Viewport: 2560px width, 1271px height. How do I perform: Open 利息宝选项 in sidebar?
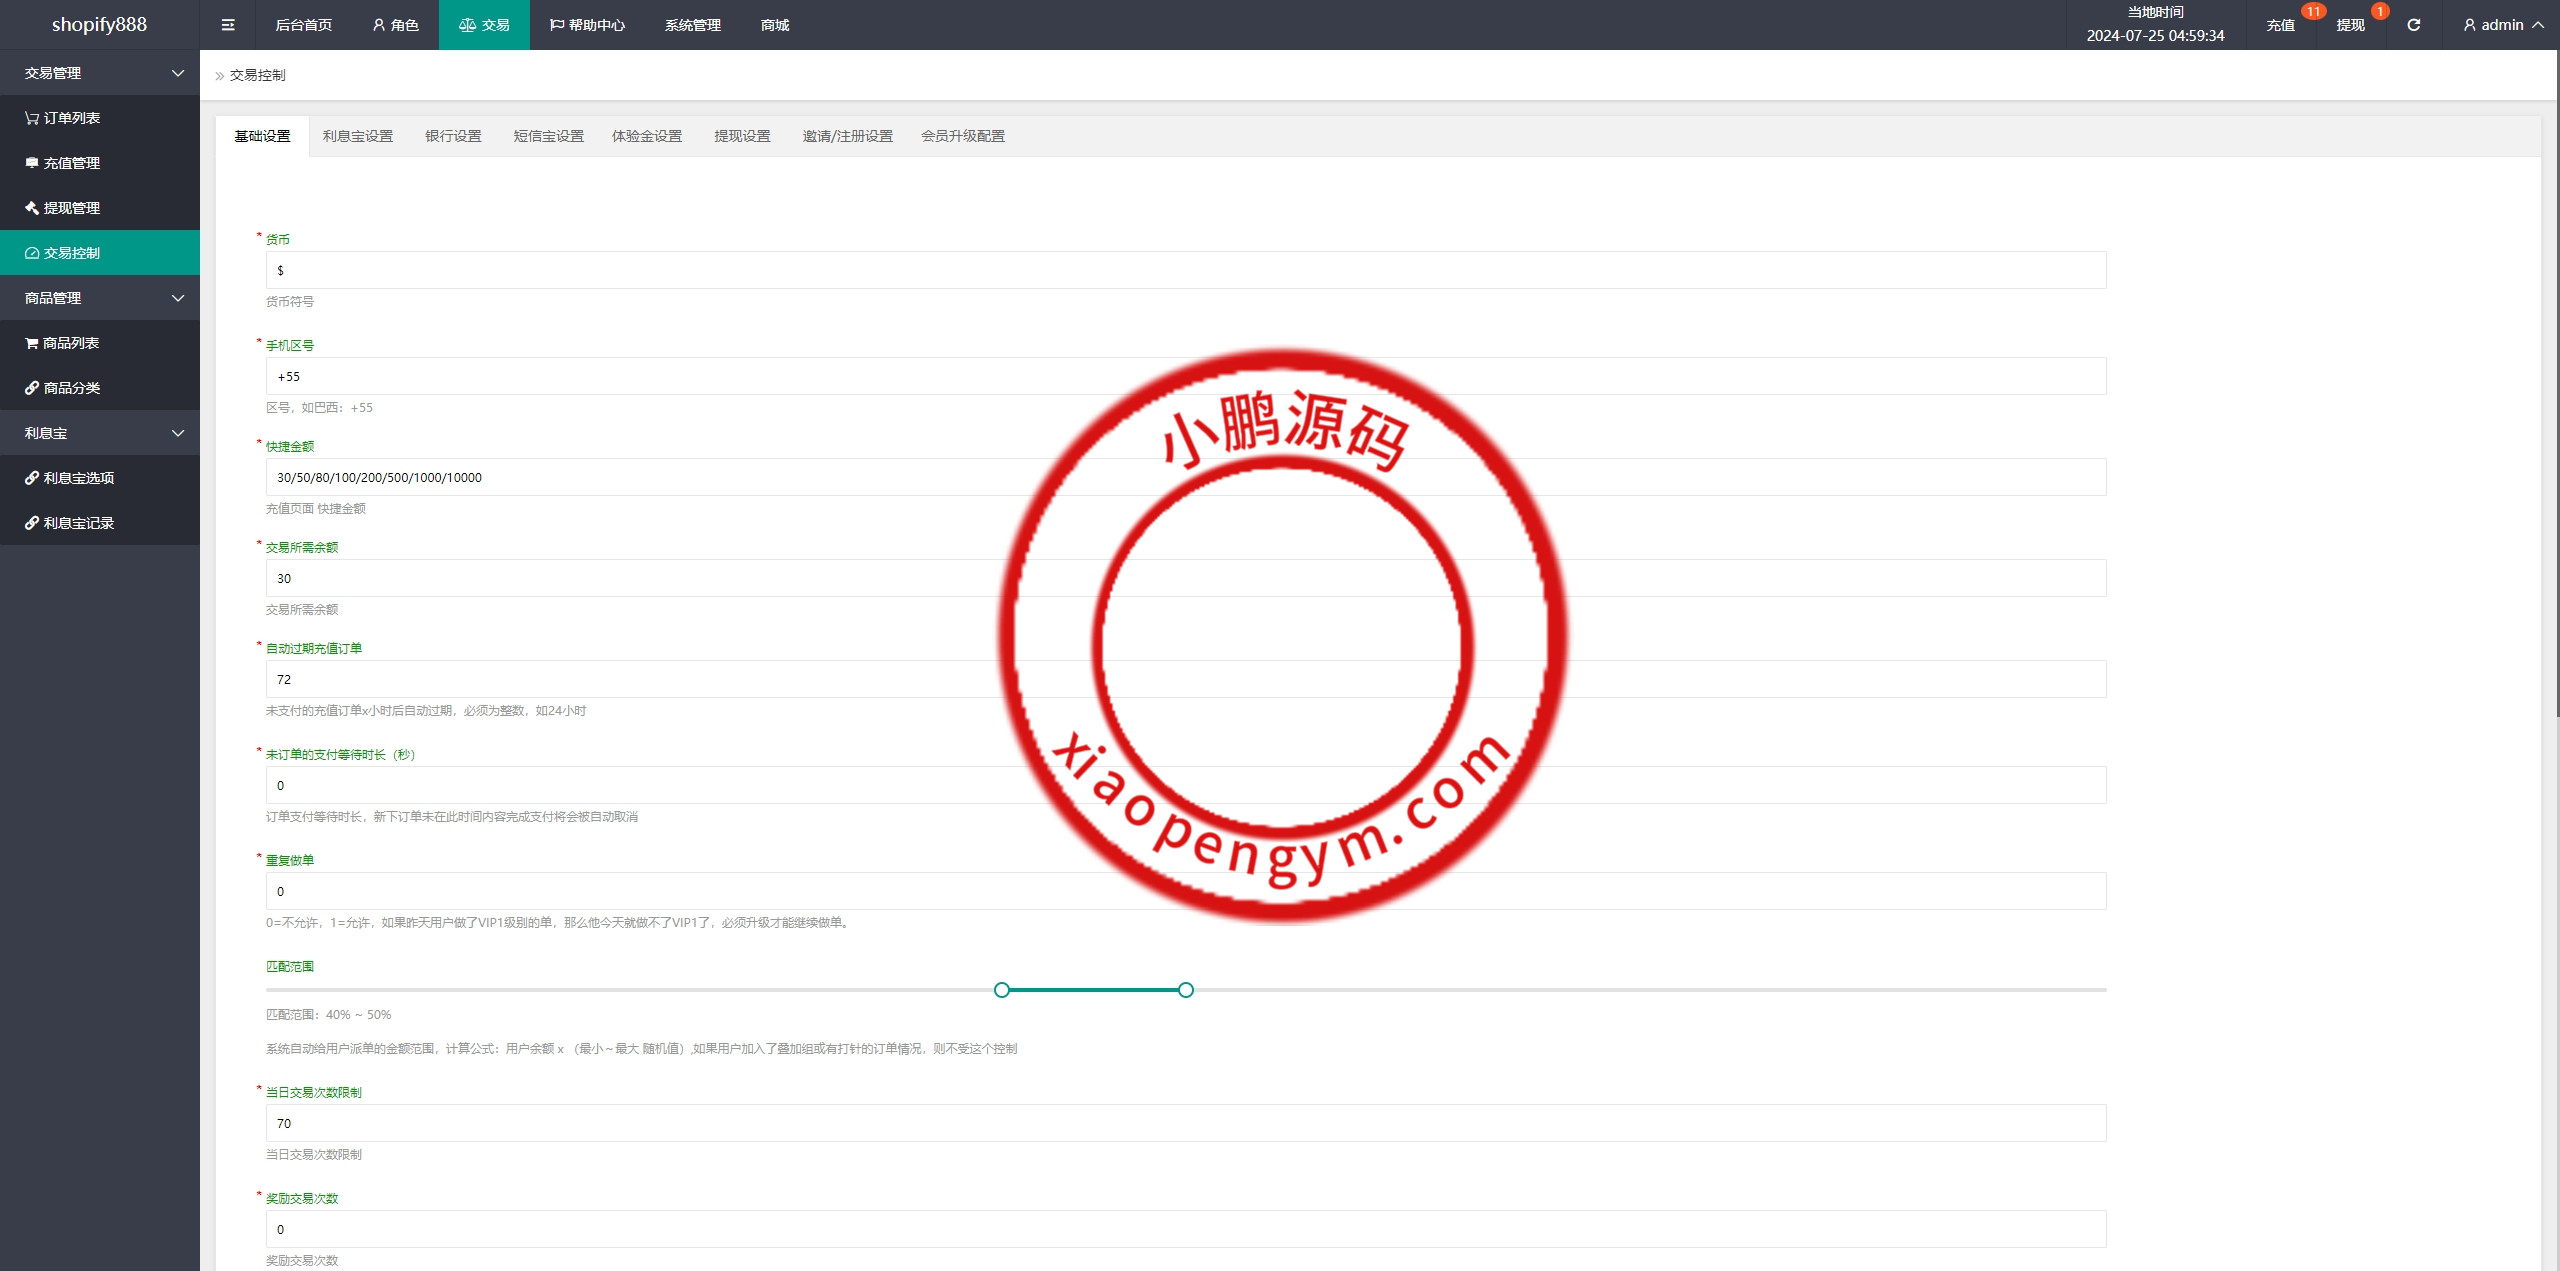[70, 478]
